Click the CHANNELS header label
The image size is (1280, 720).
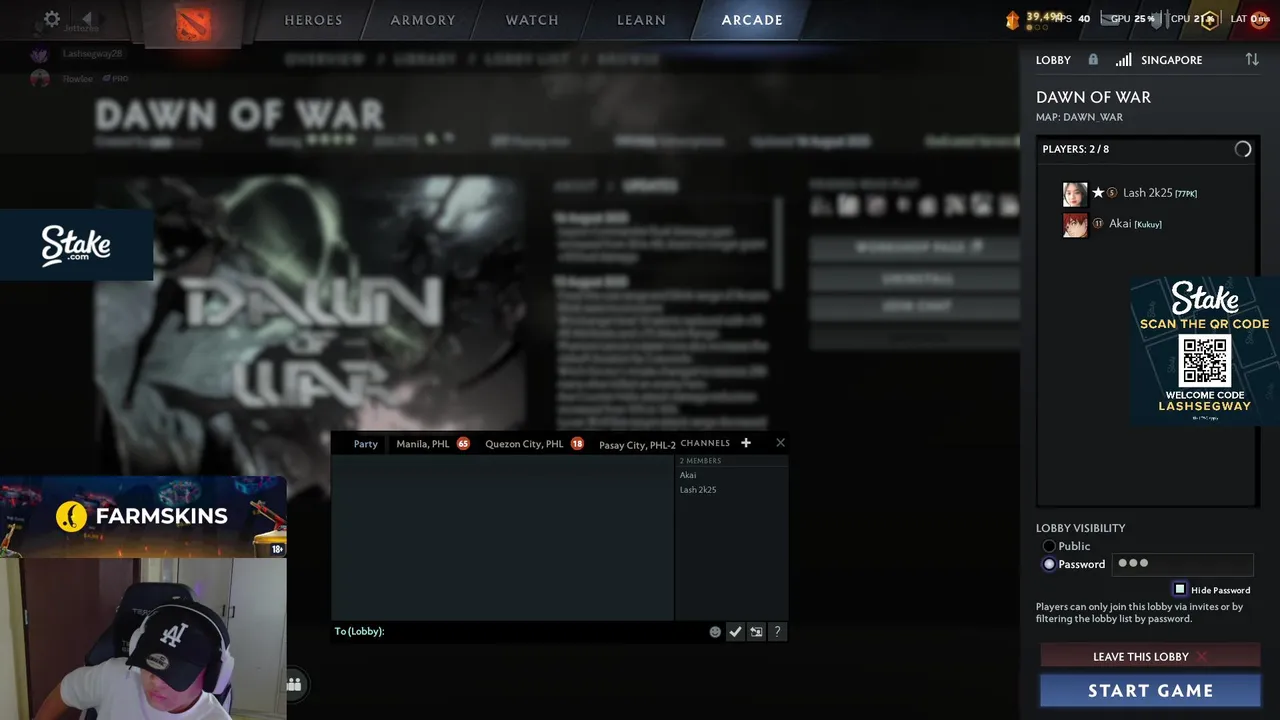pos(705,443)
